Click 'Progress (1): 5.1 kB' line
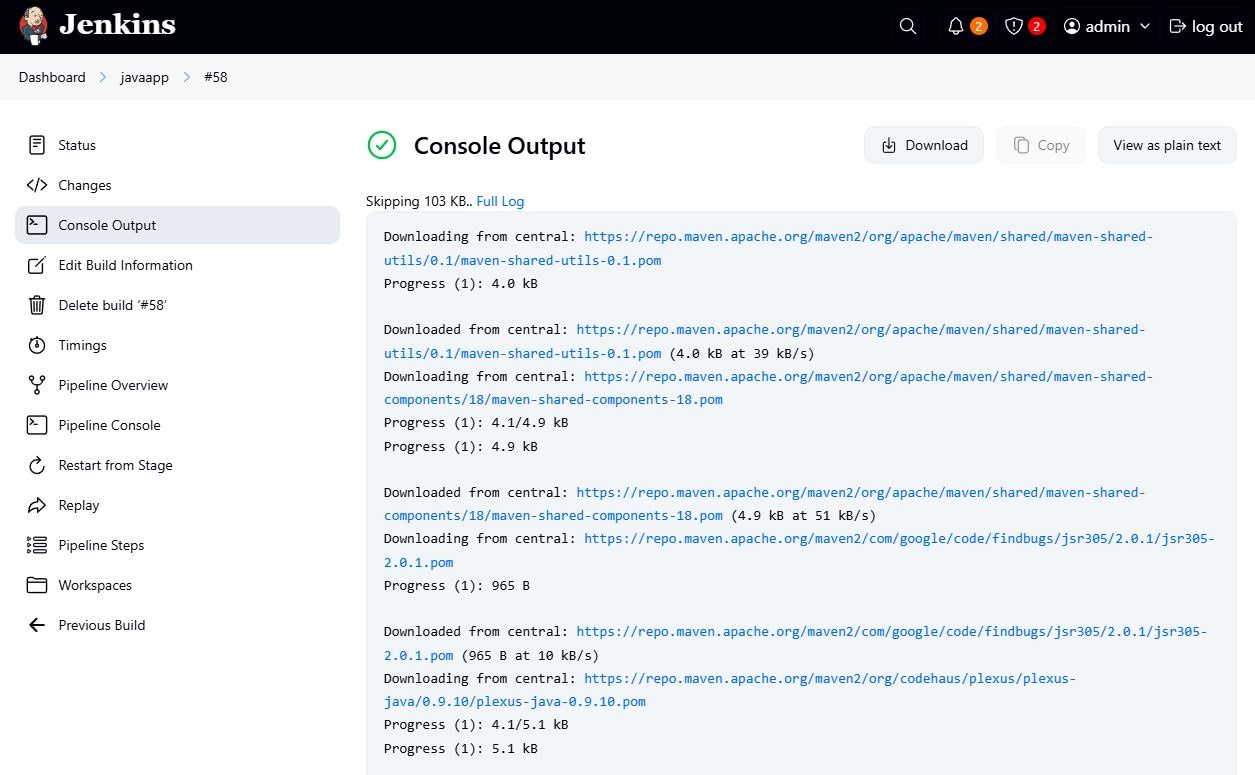The width and height of the screenshot is (1255, 775). [461, 748]
